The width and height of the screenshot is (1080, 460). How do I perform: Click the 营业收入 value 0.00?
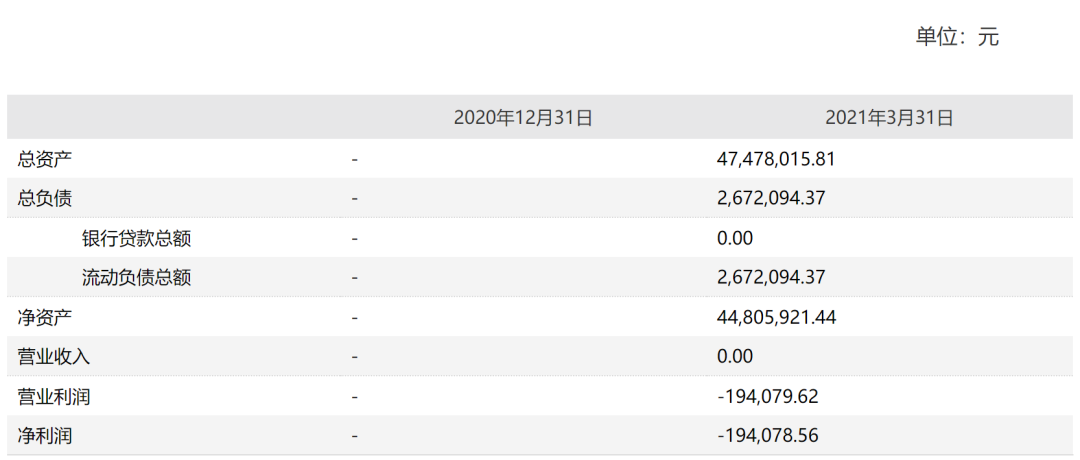(x=735, y=357)
